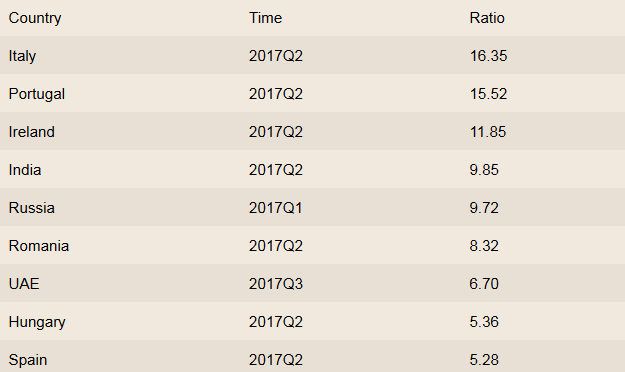Select the India country cell
This screenshot has width=625, height=372.
pyautogui.click(x=25, y=170)
